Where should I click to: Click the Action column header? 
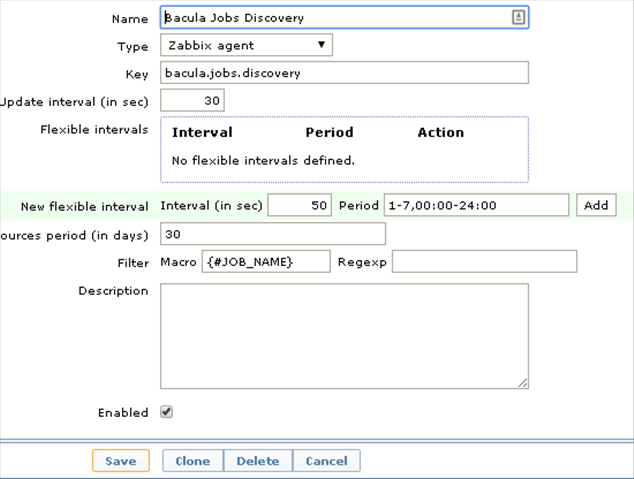tap(441, 132)
